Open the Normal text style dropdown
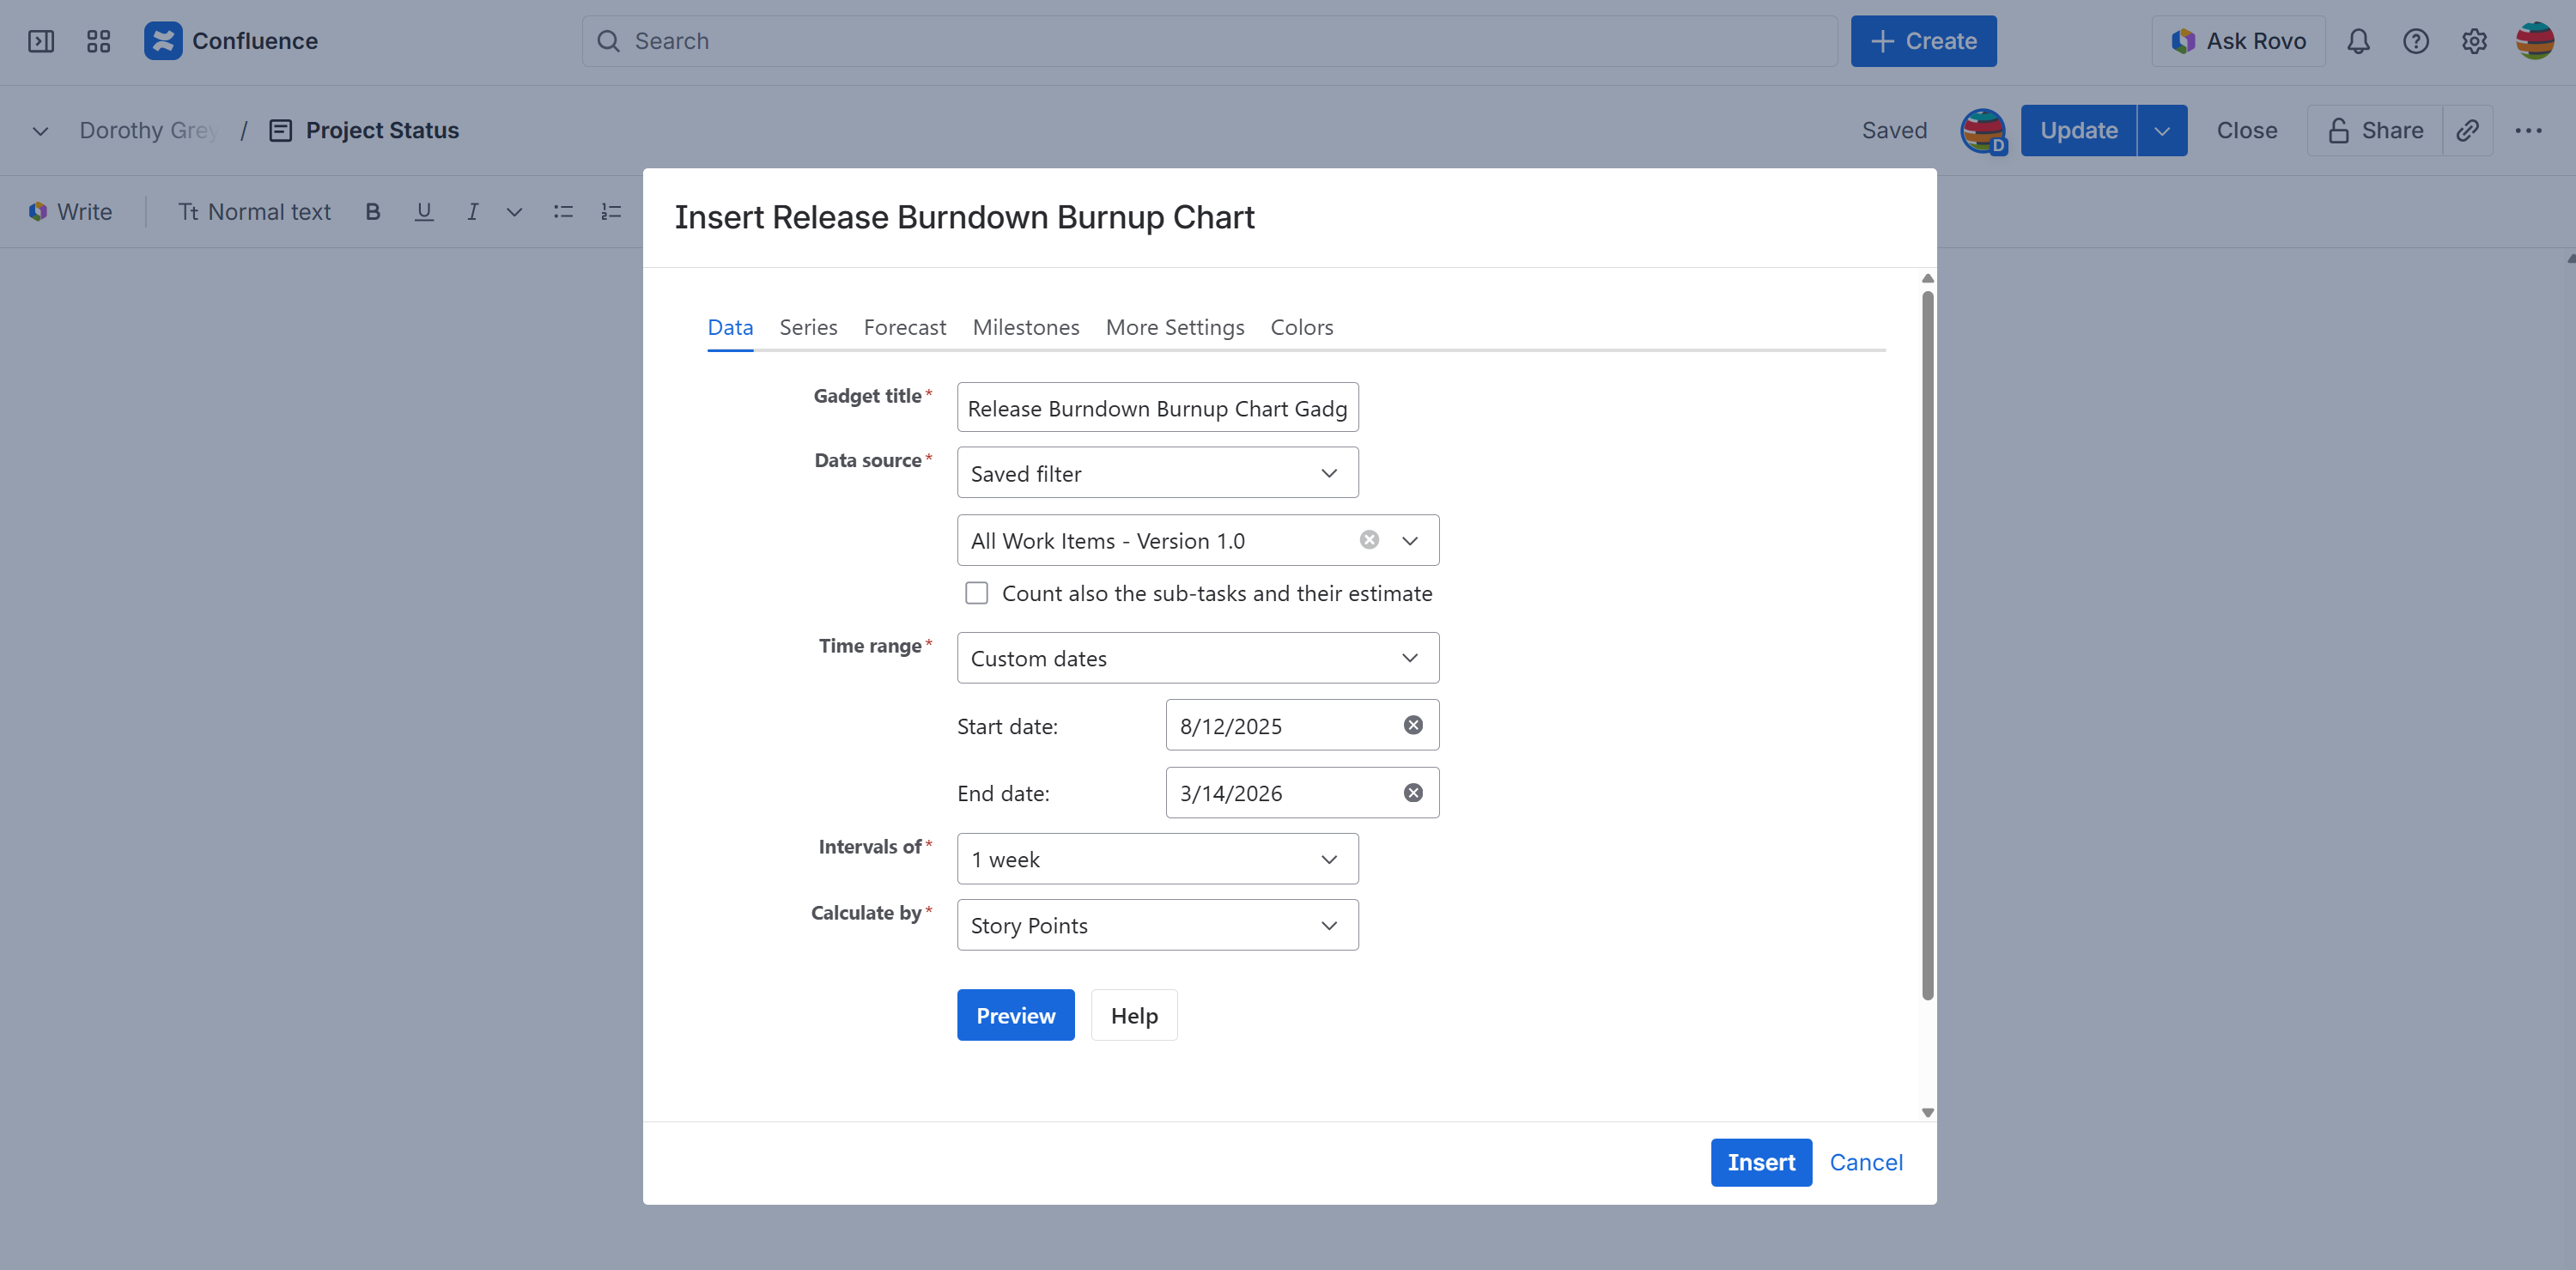The height and width of the screenshot is (1270, 2576). coord(254,211)
